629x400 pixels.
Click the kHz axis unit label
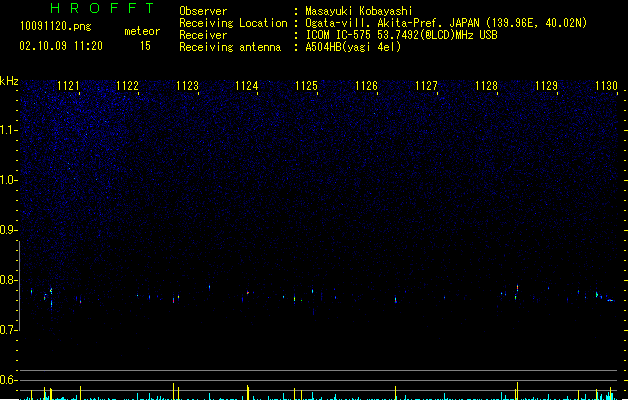point(9,81)
